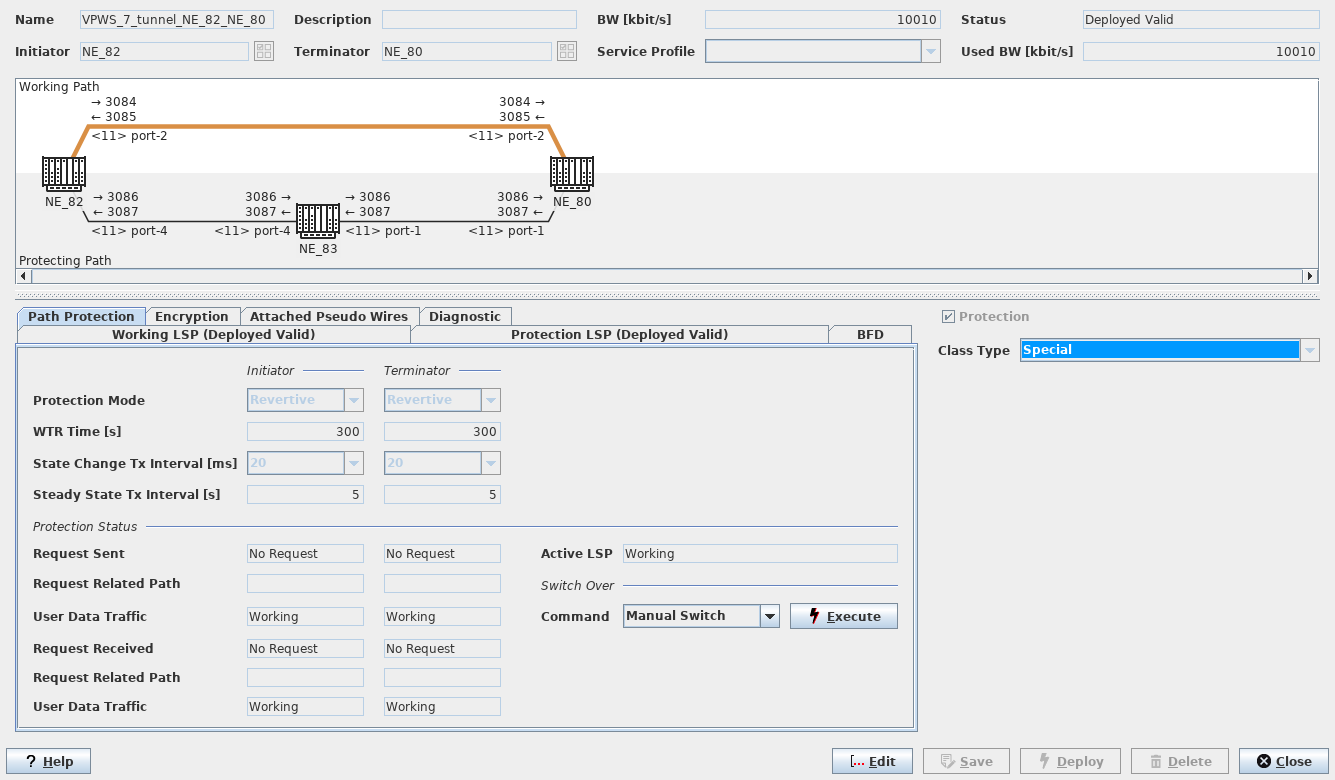Select the Protection LSP sub-tab

click(619, 335)
